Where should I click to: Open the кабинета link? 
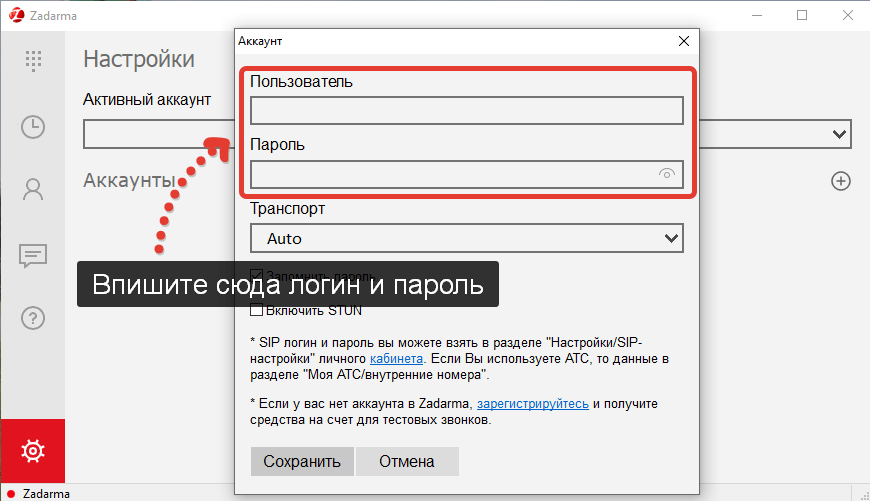point(397,358)
